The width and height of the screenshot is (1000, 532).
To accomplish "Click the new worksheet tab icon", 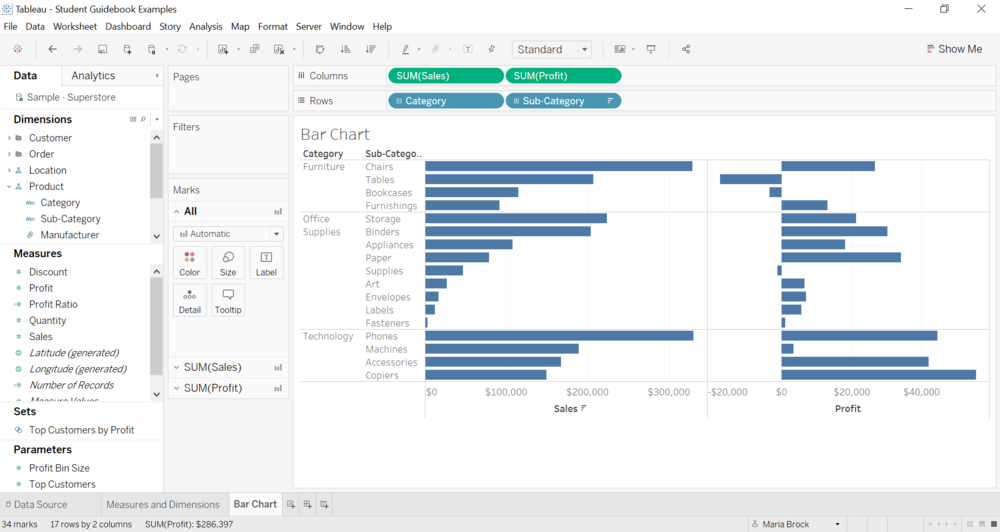I will click(291, 504).
